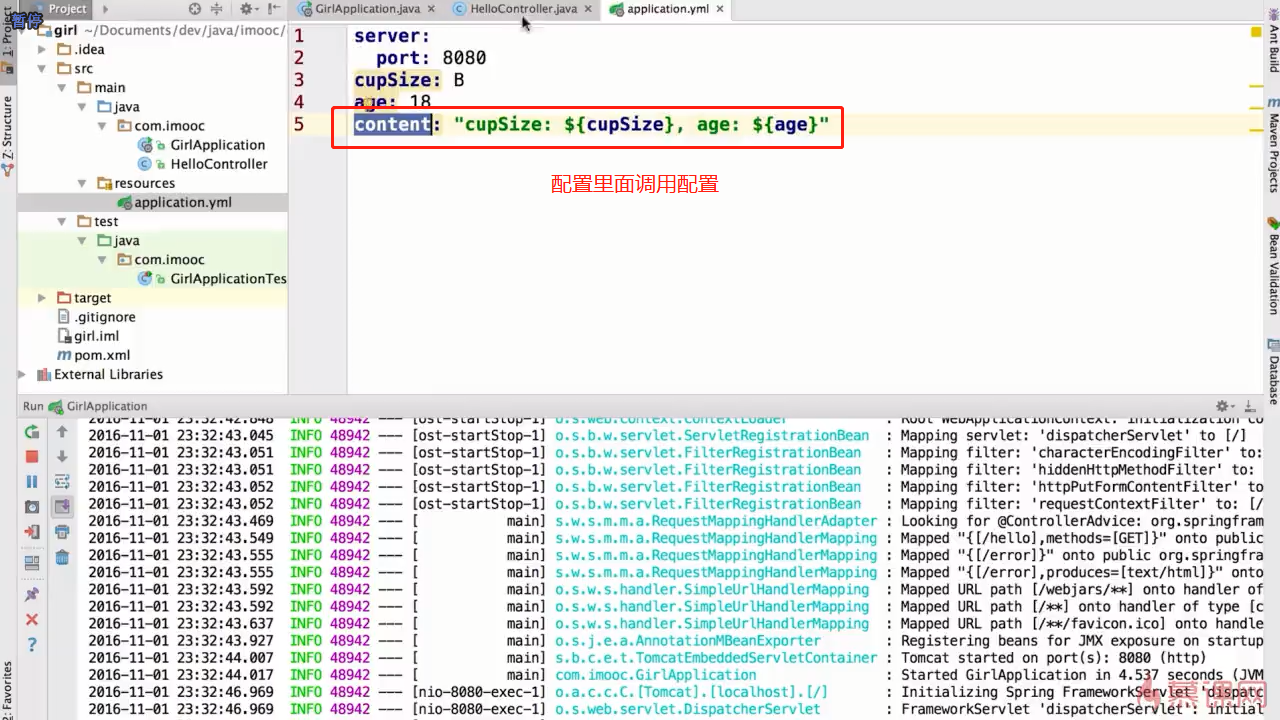Open Maven Projects tool window
The image size is (1280, 720).
point(1273,145)
